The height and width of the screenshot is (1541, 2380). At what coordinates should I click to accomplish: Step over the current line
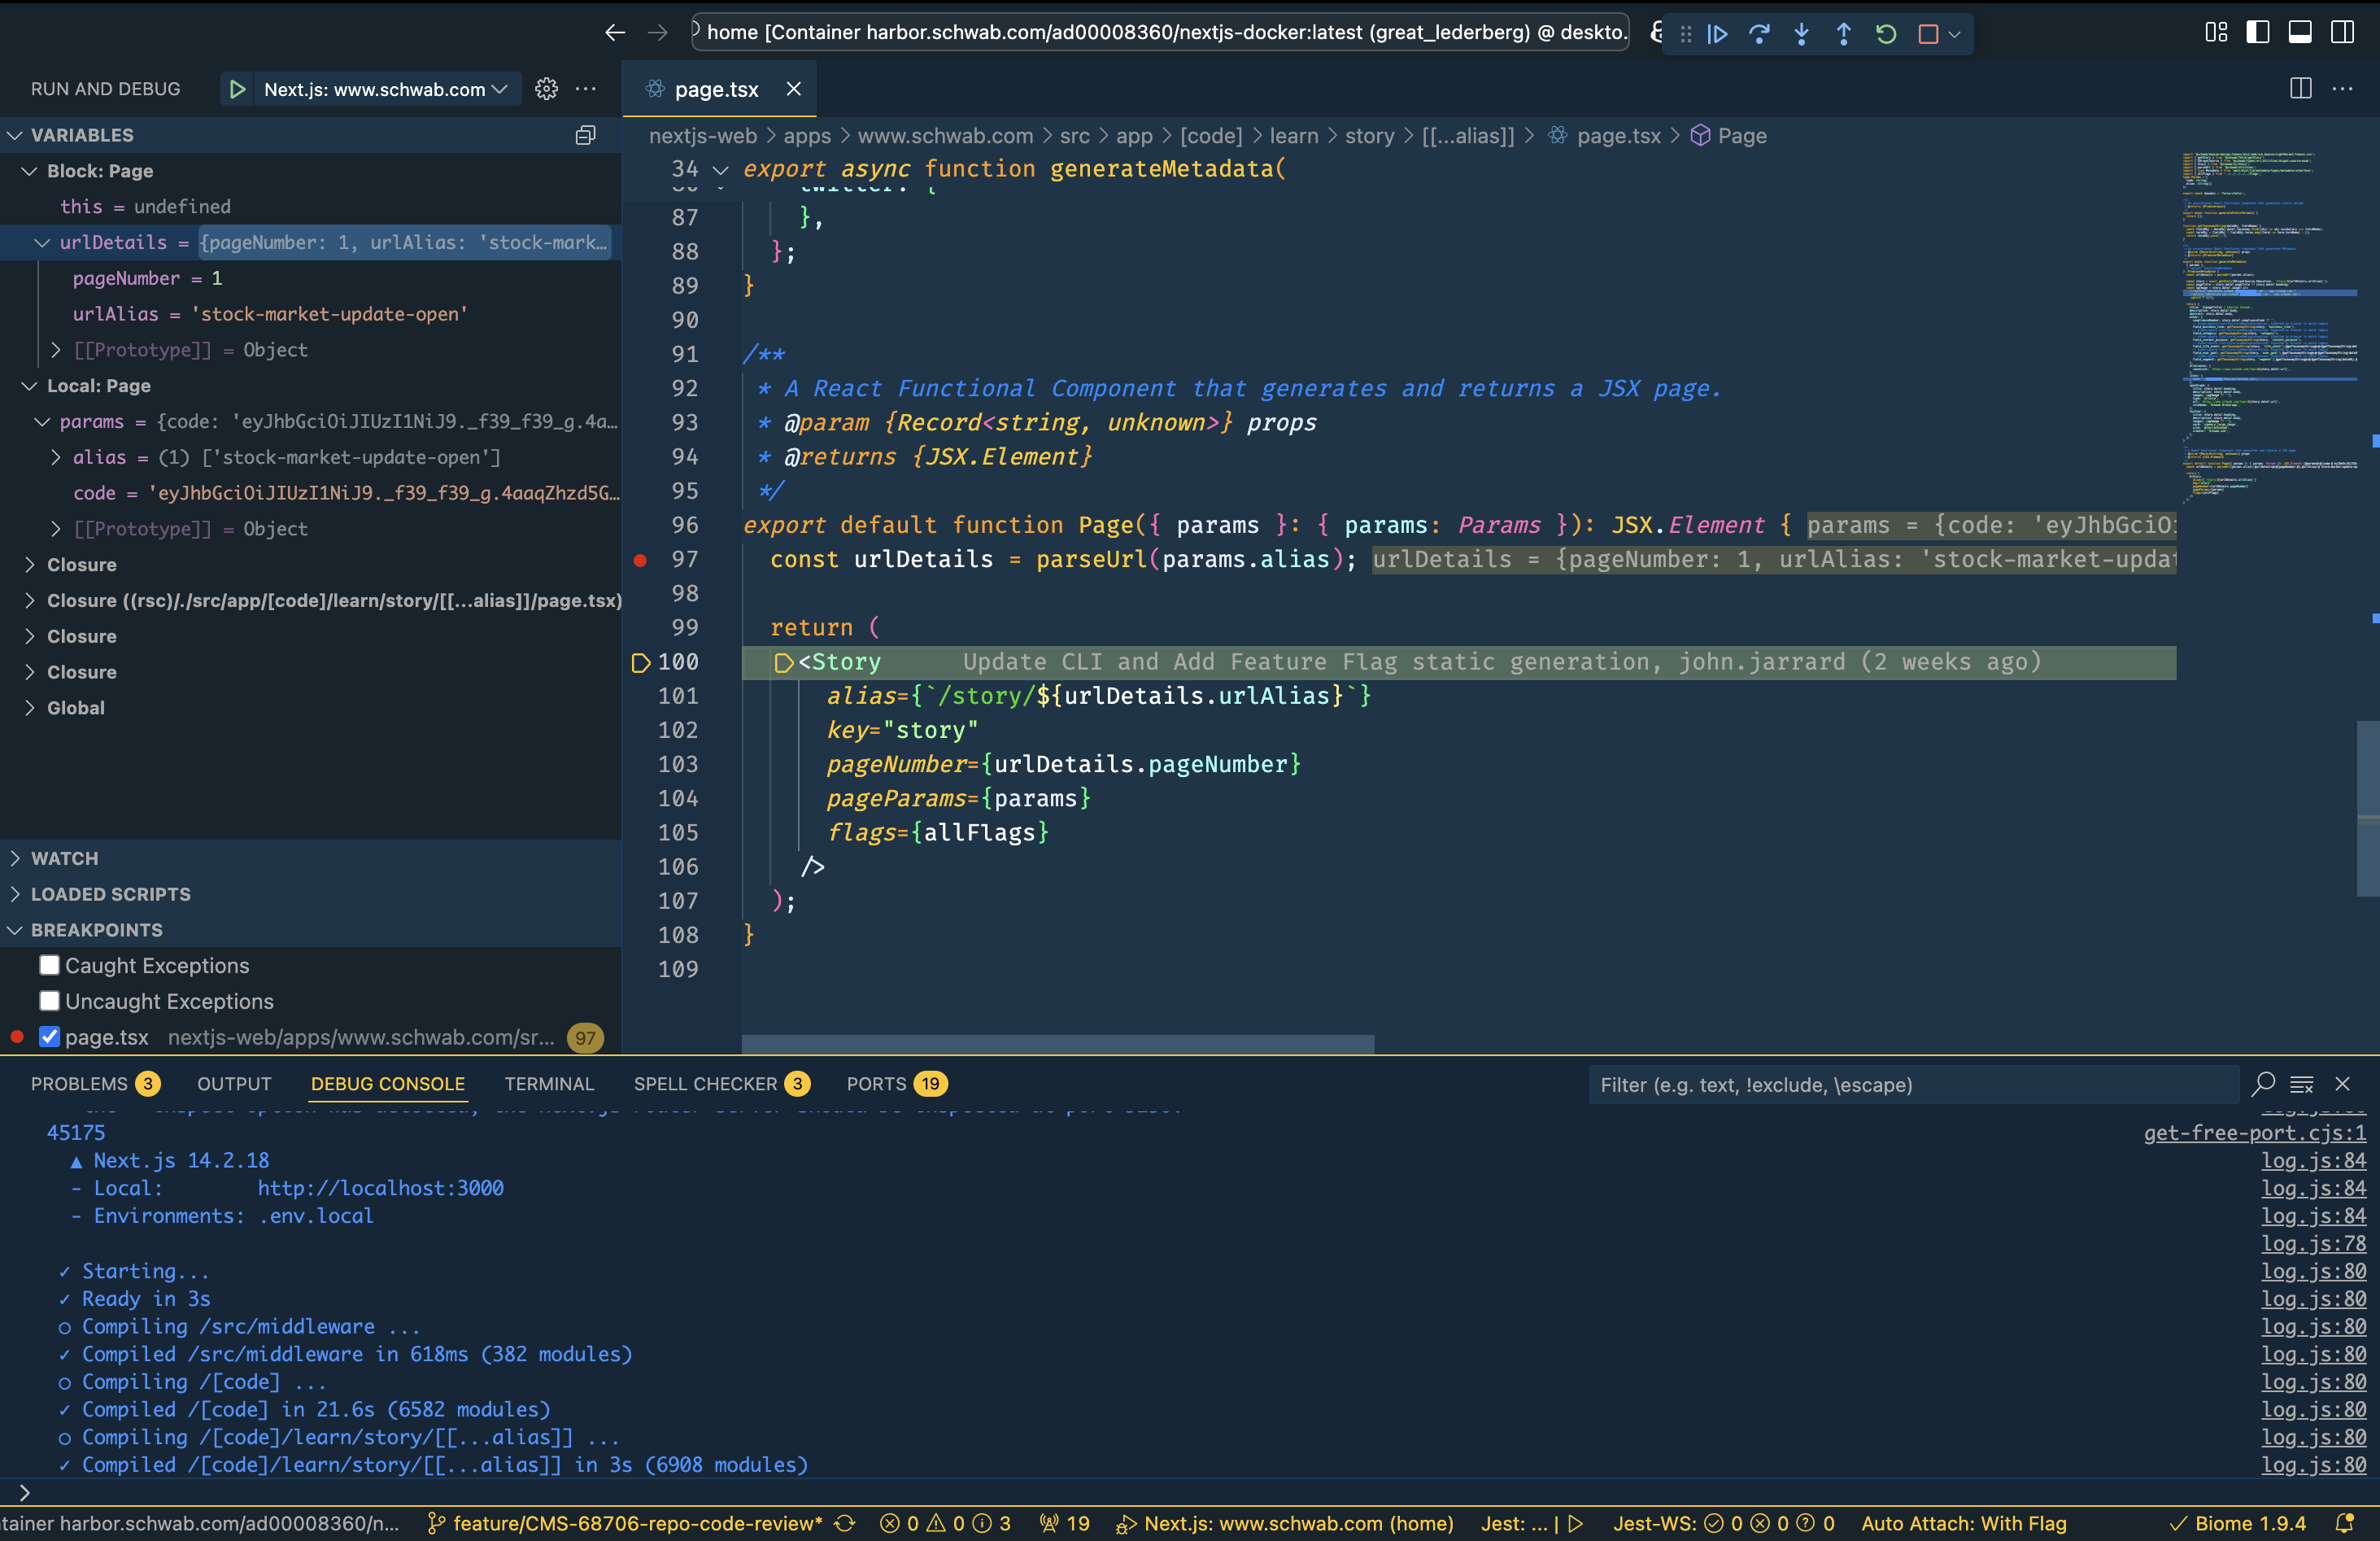pos(1760,33)
